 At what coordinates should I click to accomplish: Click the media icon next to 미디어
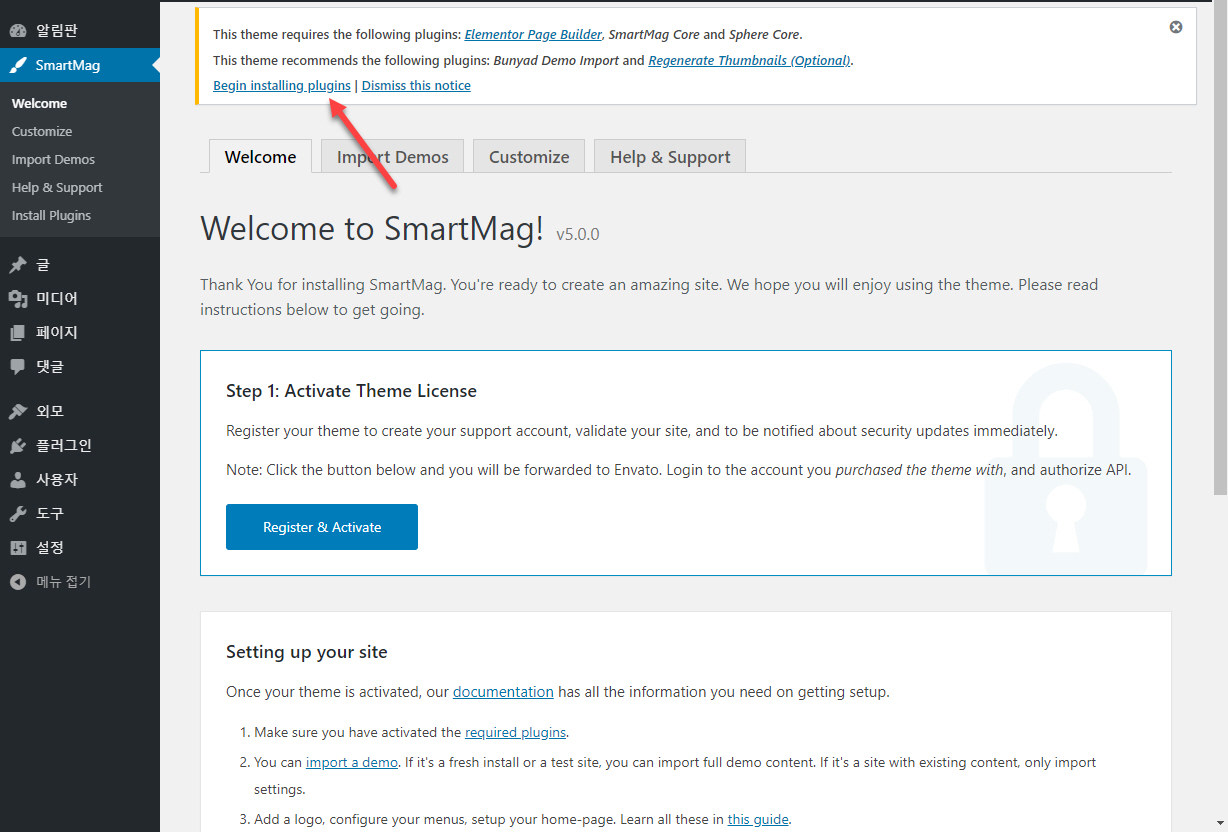click(18, 299)
